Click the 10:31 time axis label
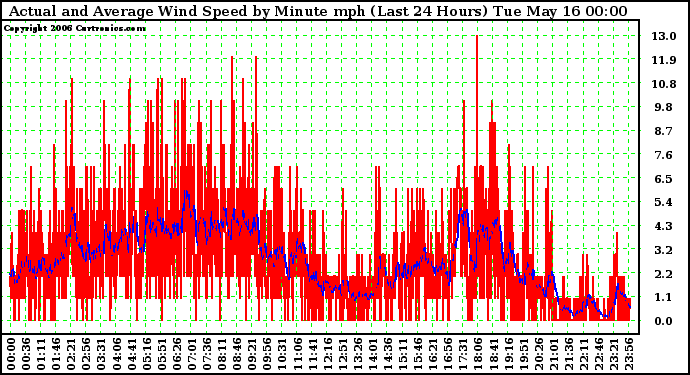 (x=282, y=354)
